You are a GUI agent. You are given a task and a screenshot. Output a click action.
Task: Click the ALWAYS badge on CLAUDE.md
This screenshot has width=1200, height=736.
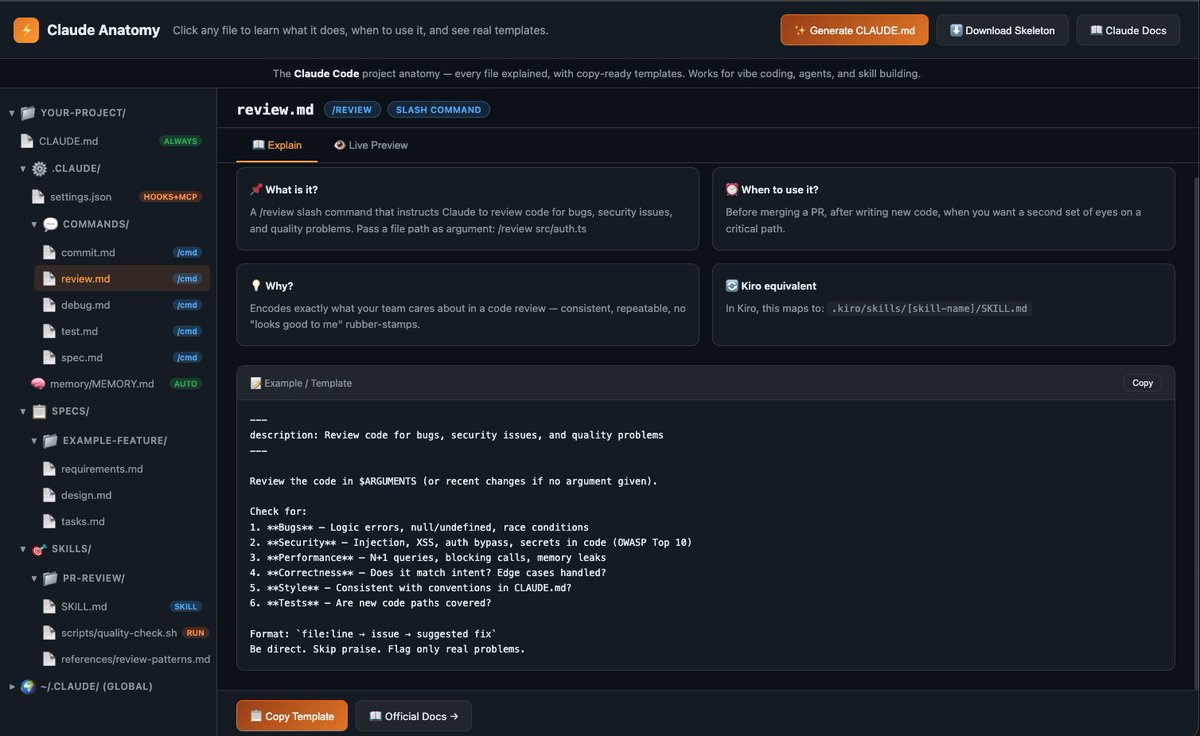[180, 141]
